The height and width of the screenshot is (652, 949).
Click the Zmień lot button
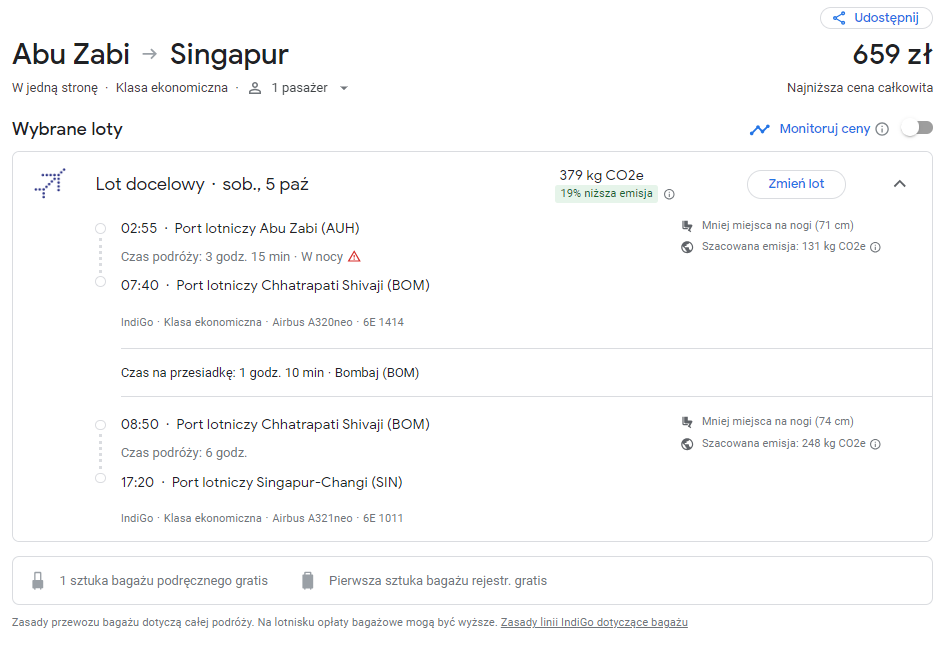(x=796, y=184)
